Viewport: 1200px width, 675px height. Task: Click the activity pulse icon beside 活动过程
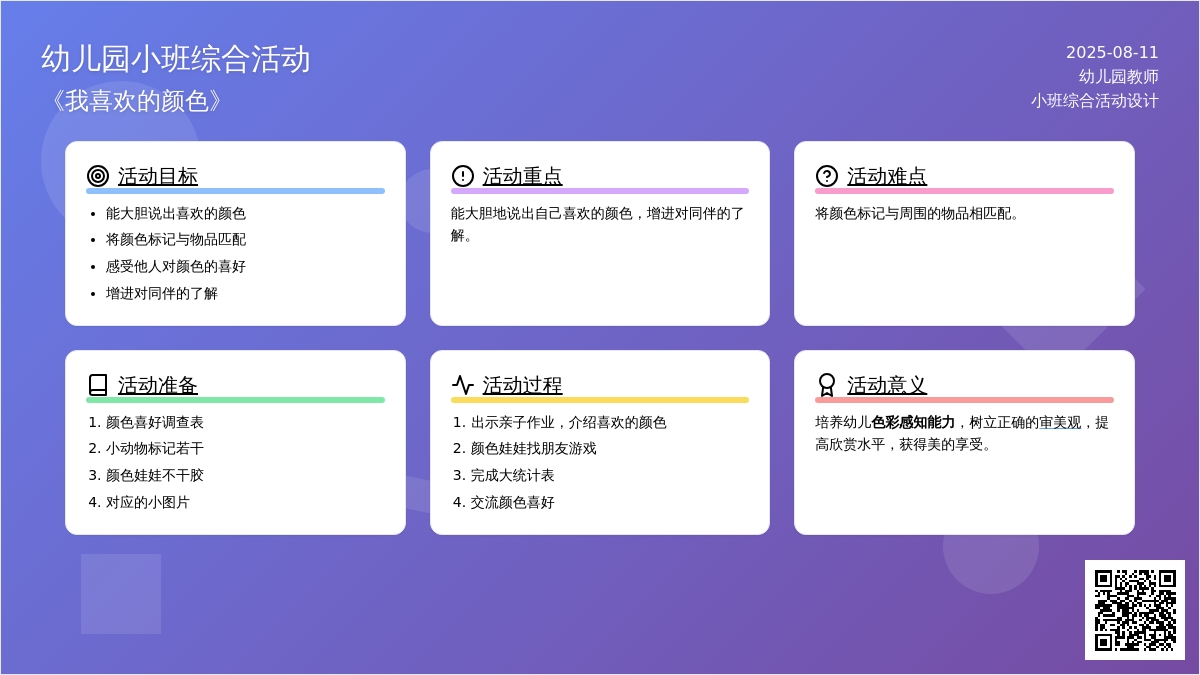click(x=463, y=385)
